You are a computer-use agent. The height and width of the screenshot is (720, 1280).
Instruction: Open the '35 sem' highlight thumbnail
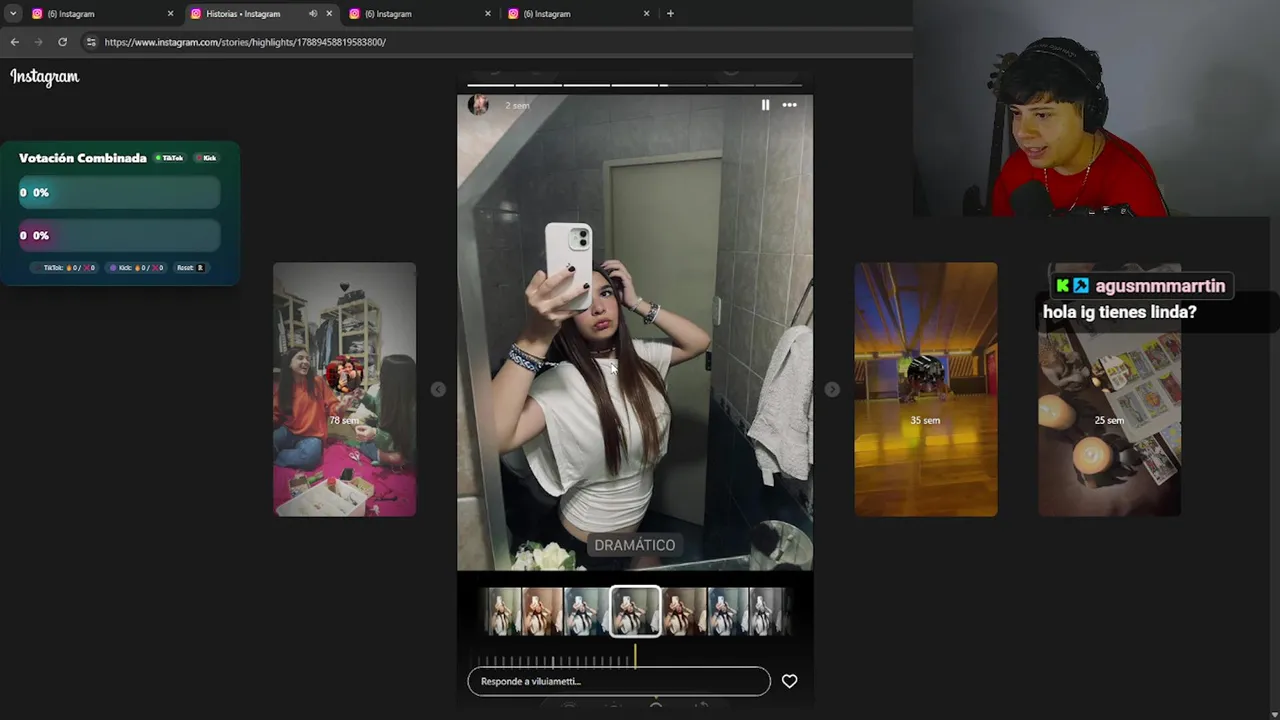926,389
